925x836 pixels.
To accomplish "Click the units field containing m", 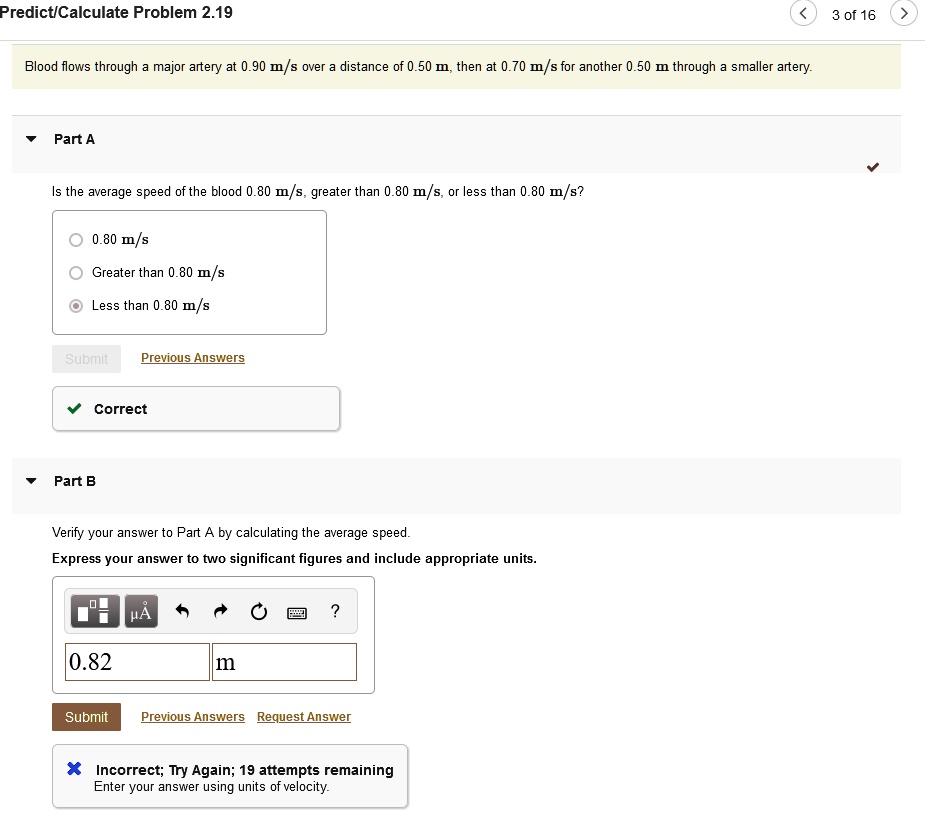I will point(284,661).
